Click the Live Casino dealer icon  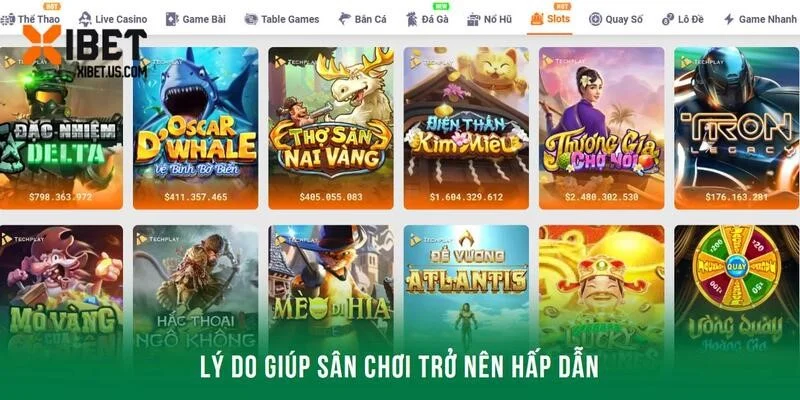click(x=85, y=19)
